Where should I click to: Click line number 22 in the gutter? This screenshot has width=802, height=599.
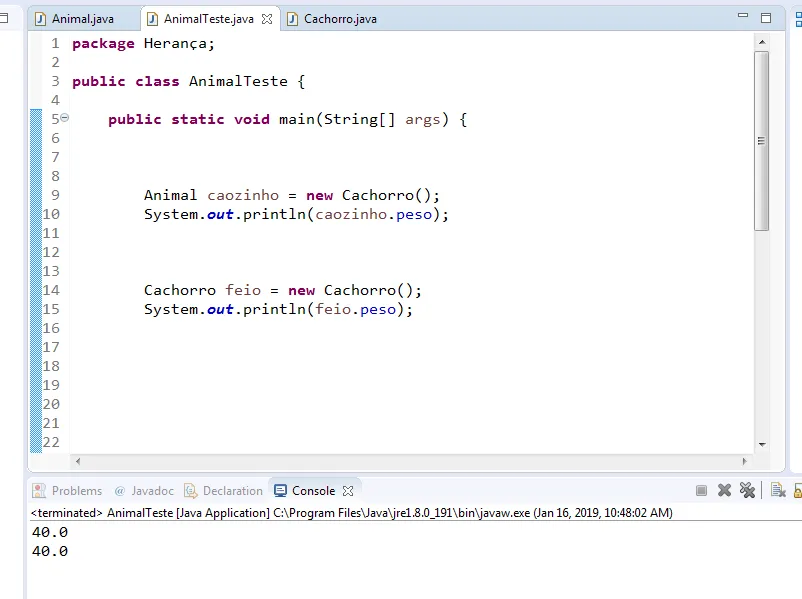pos(51,442)
